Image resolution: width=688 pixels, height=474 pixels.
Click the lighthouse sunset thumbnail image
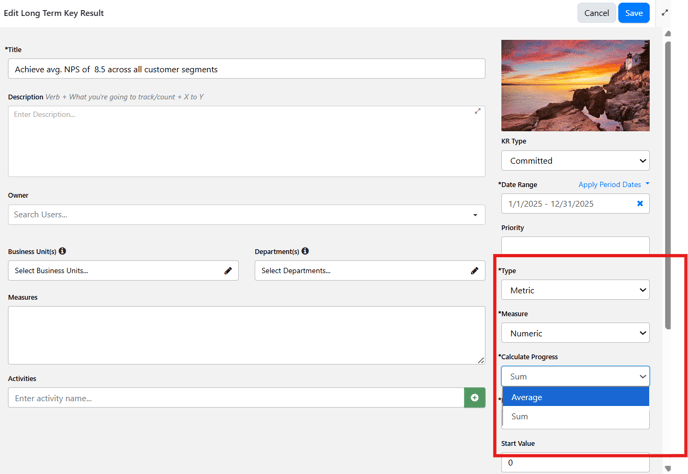tap(575, 86)
